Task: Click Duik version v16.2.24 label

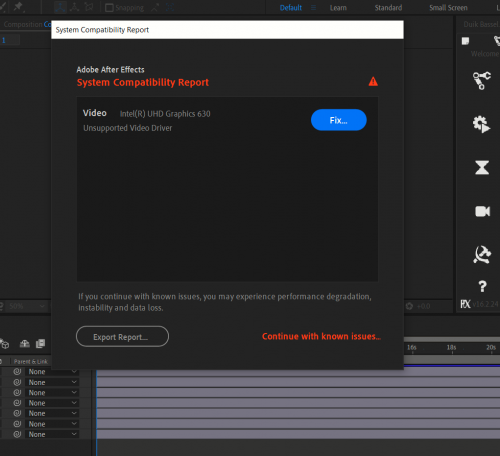Action: 486,304
